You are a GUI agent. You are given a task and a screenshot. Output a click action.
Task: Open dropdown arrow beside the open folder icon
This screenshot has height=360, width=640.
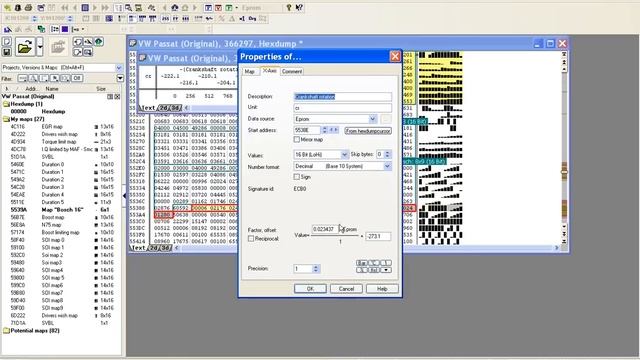point(40,47)
